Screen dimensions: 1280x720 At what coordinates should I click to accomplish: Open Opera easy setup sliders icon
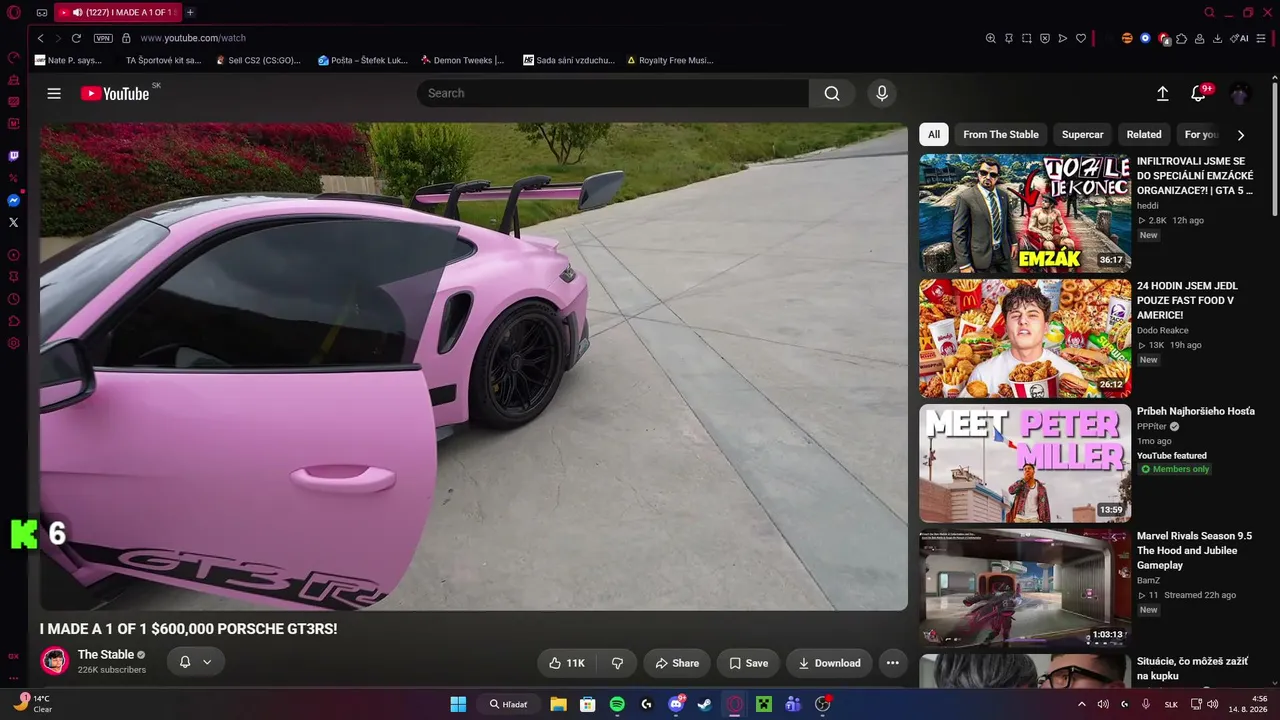(x=1260, y=38)
